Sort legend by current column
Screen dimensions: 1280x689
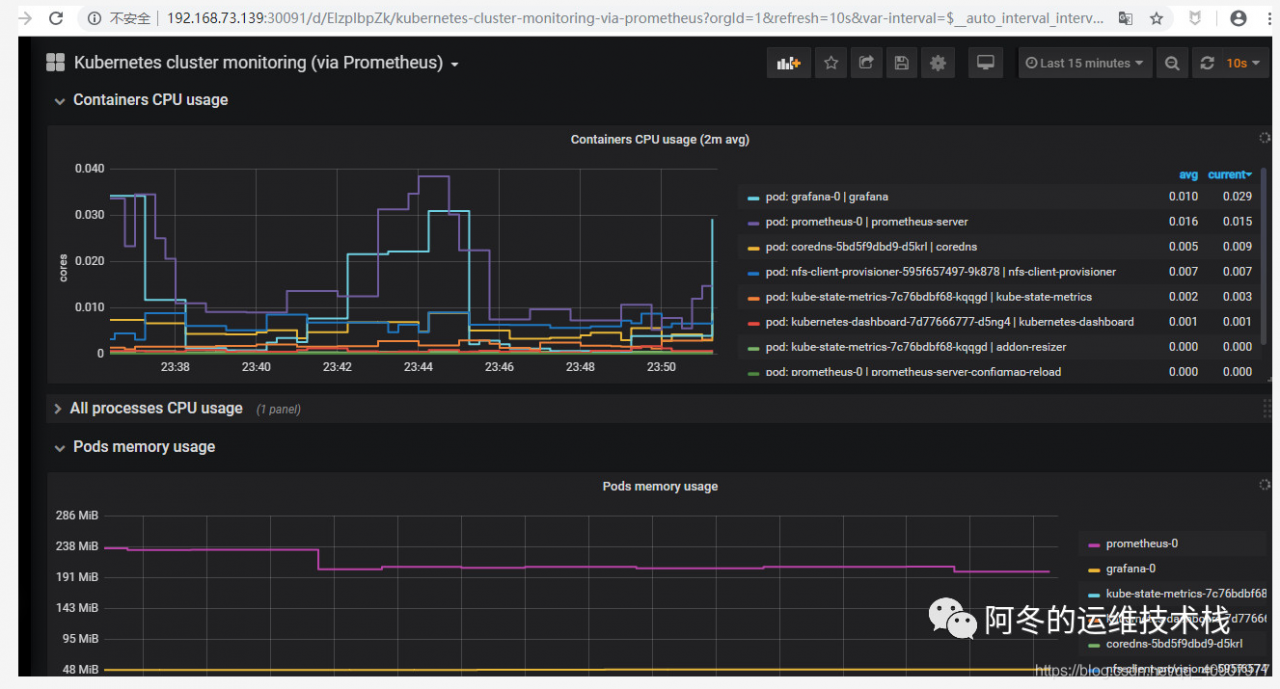[x=1229, y=174]
